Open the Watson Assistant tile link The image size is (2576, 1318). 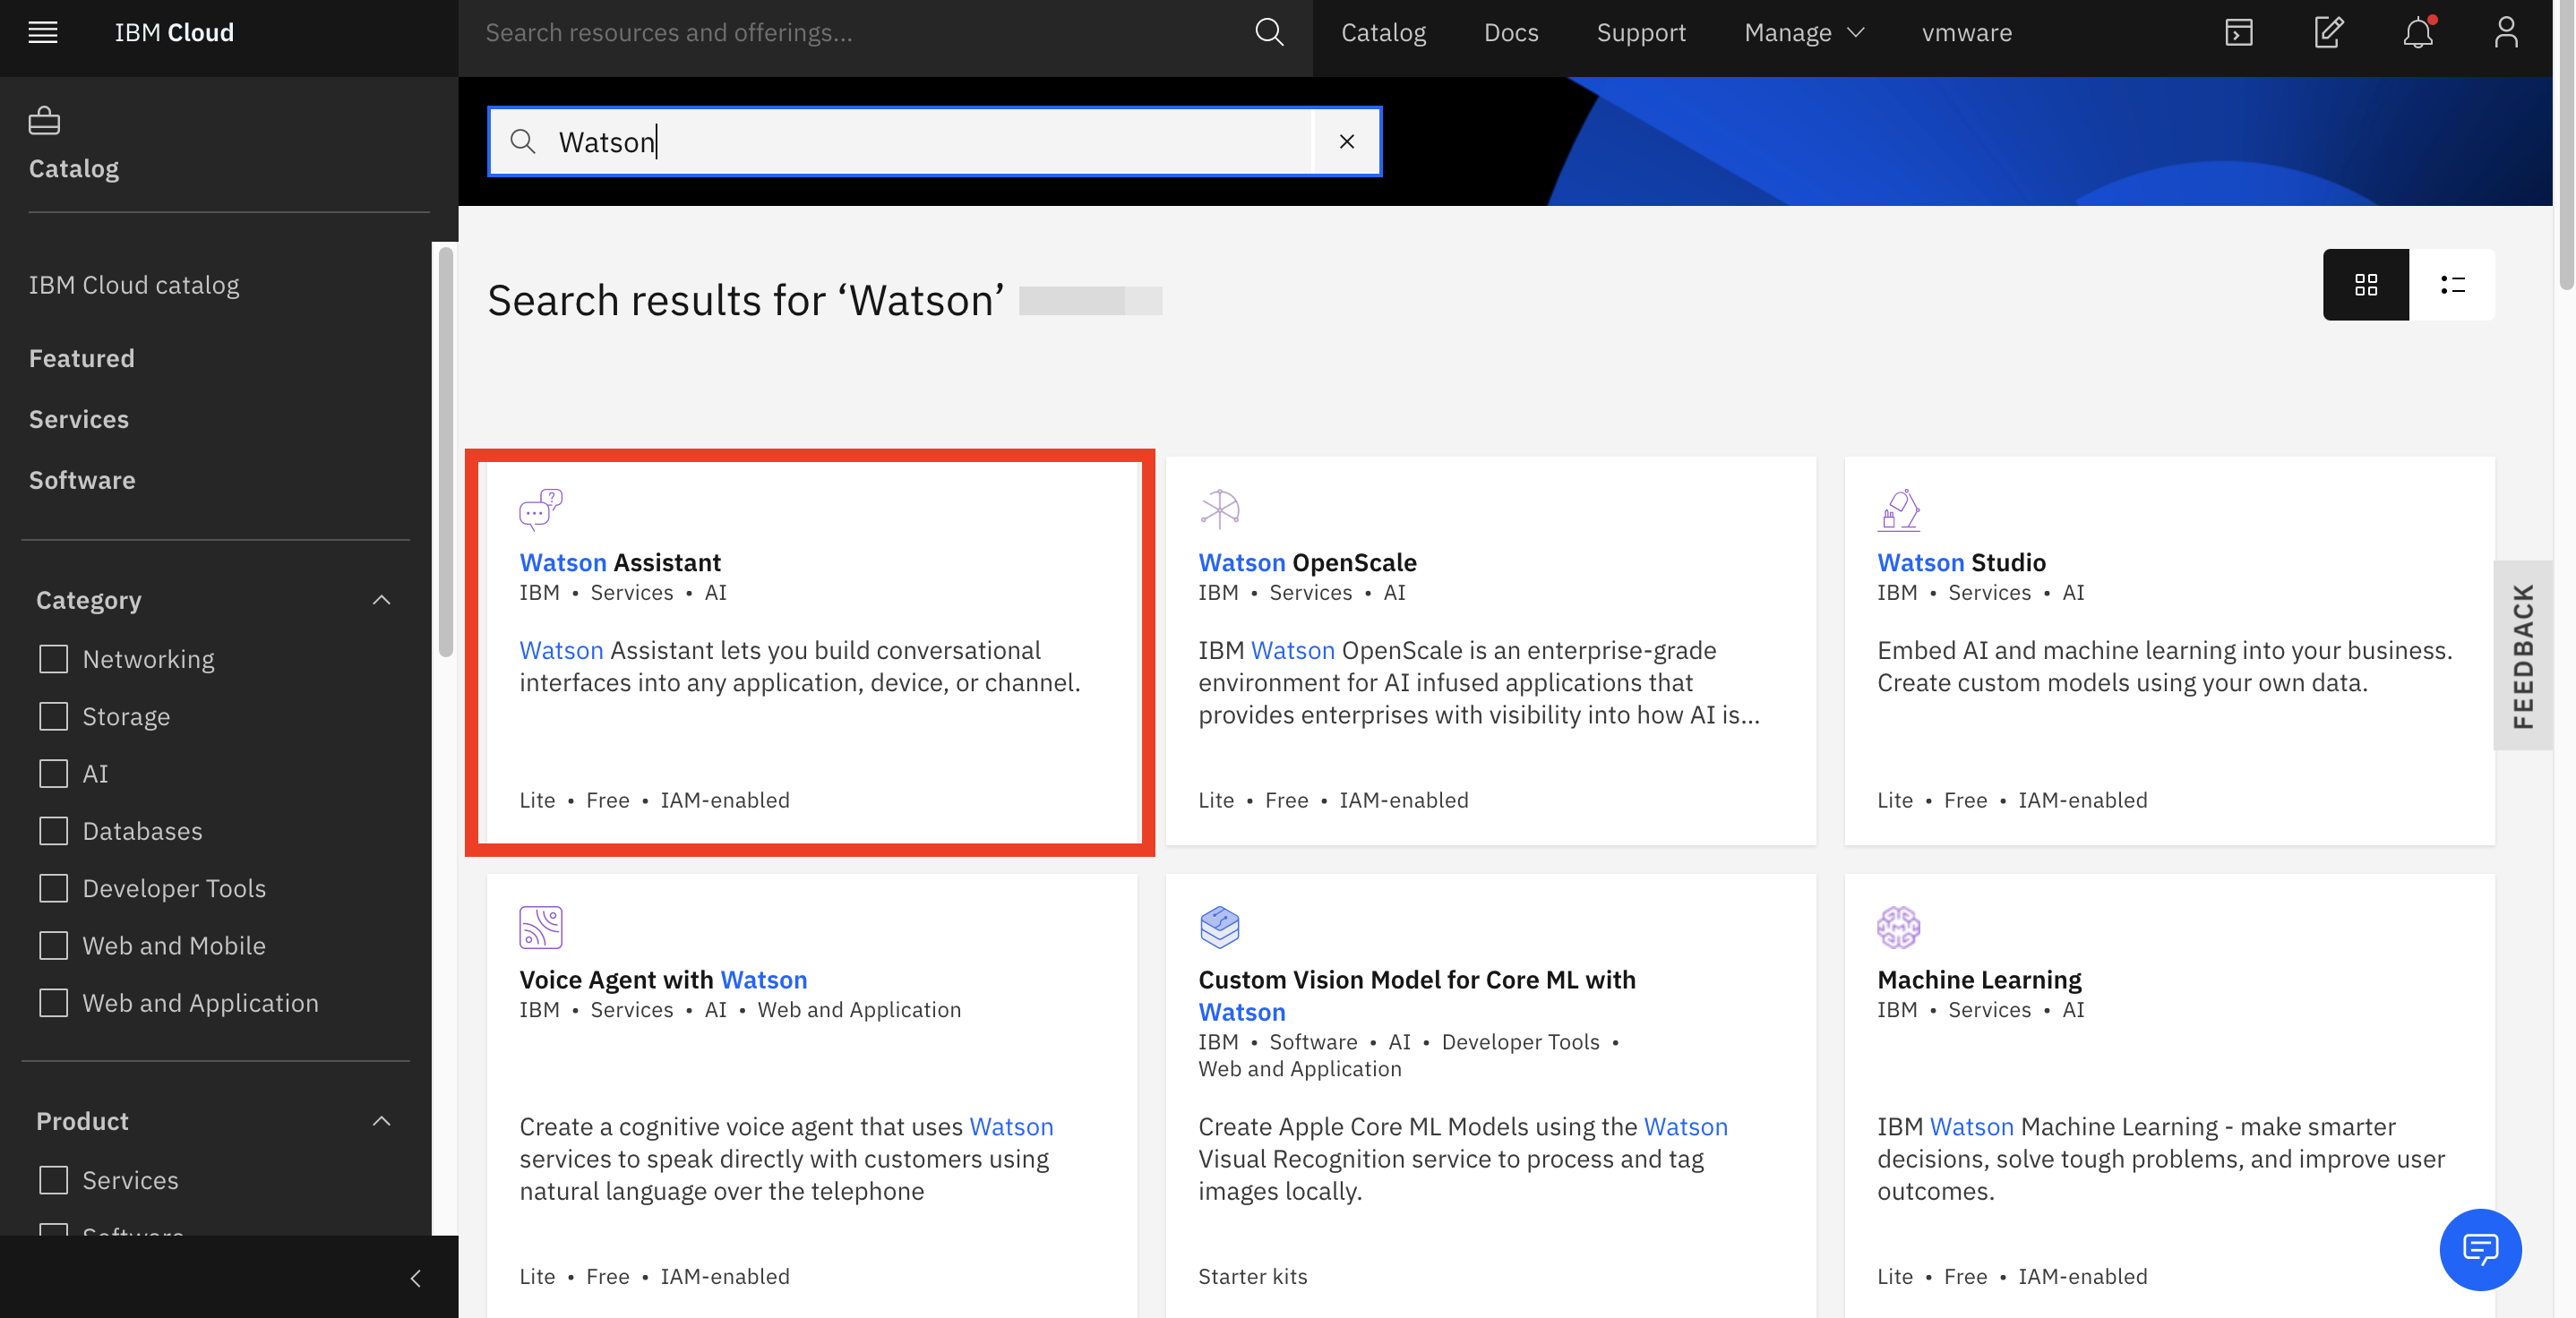point(619,563)
